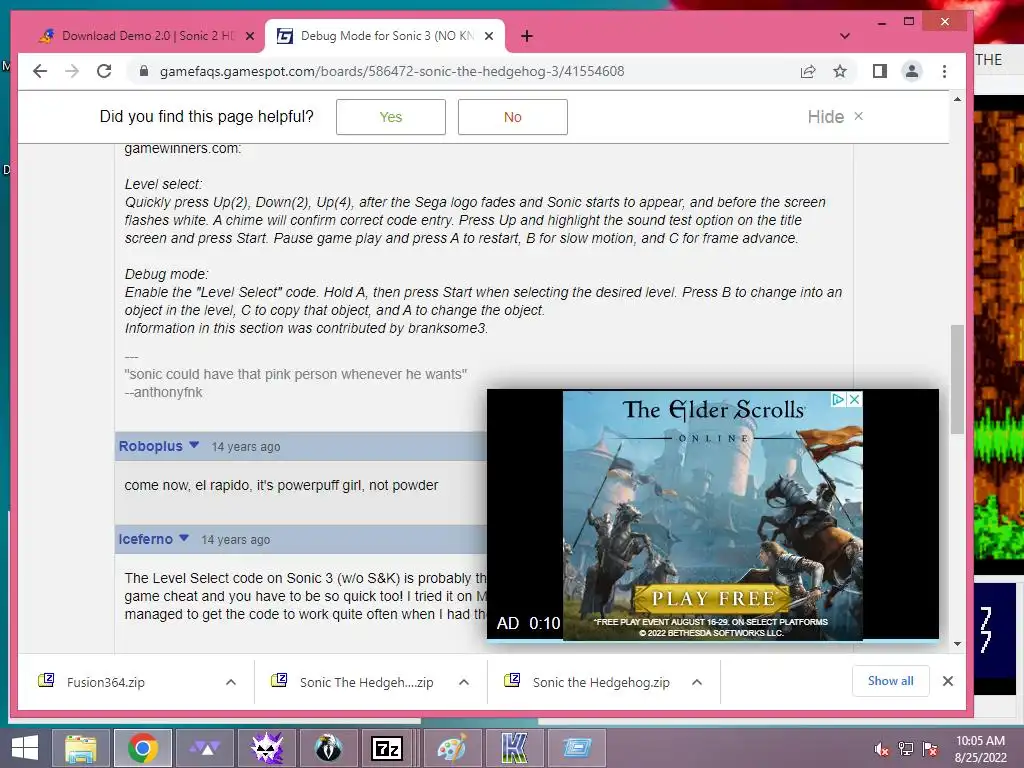Share this page icon in address bar

point(808,71)
